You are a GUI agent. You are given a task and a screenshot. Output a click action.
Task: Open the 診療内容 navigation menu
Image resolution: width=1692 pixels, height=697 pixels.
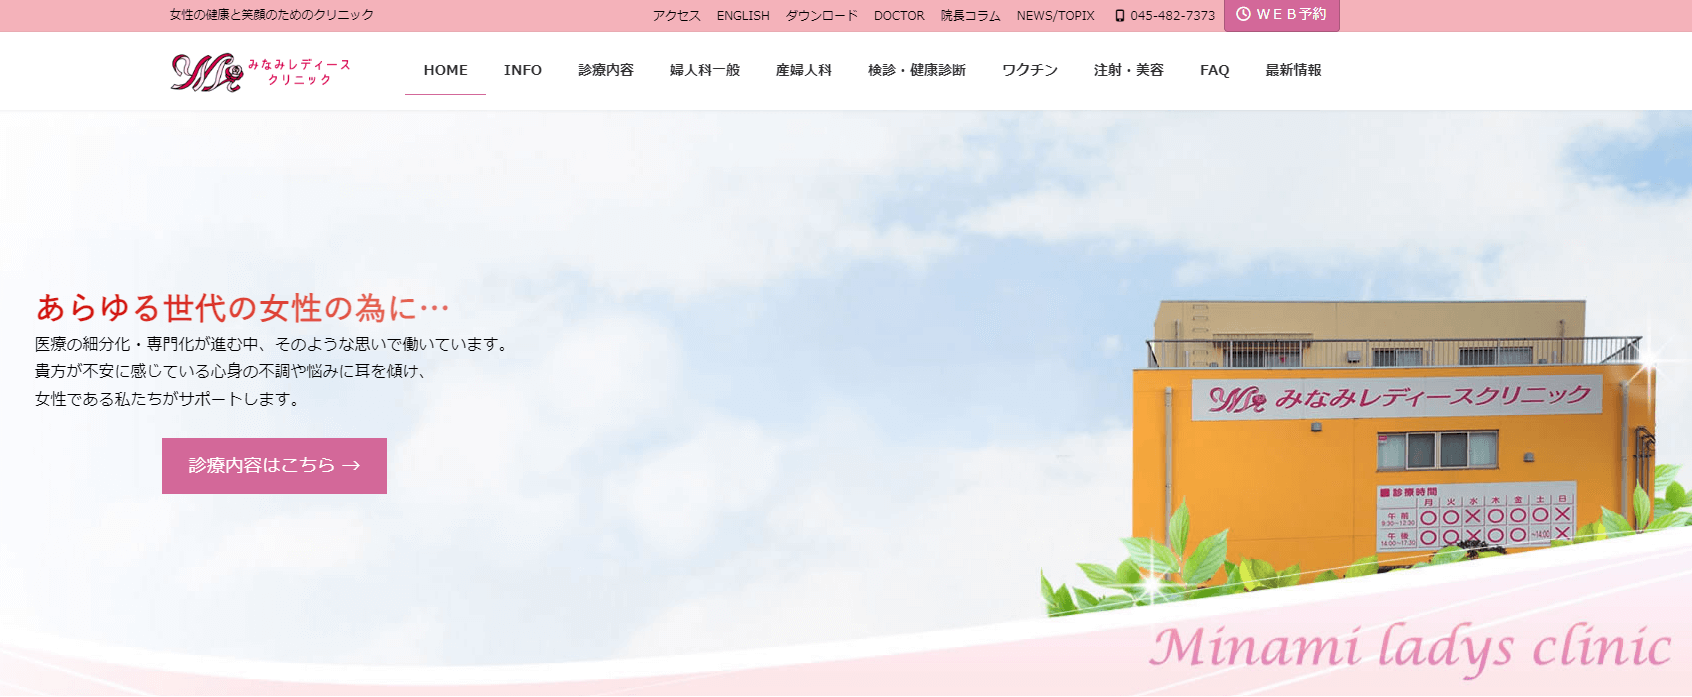605,70
